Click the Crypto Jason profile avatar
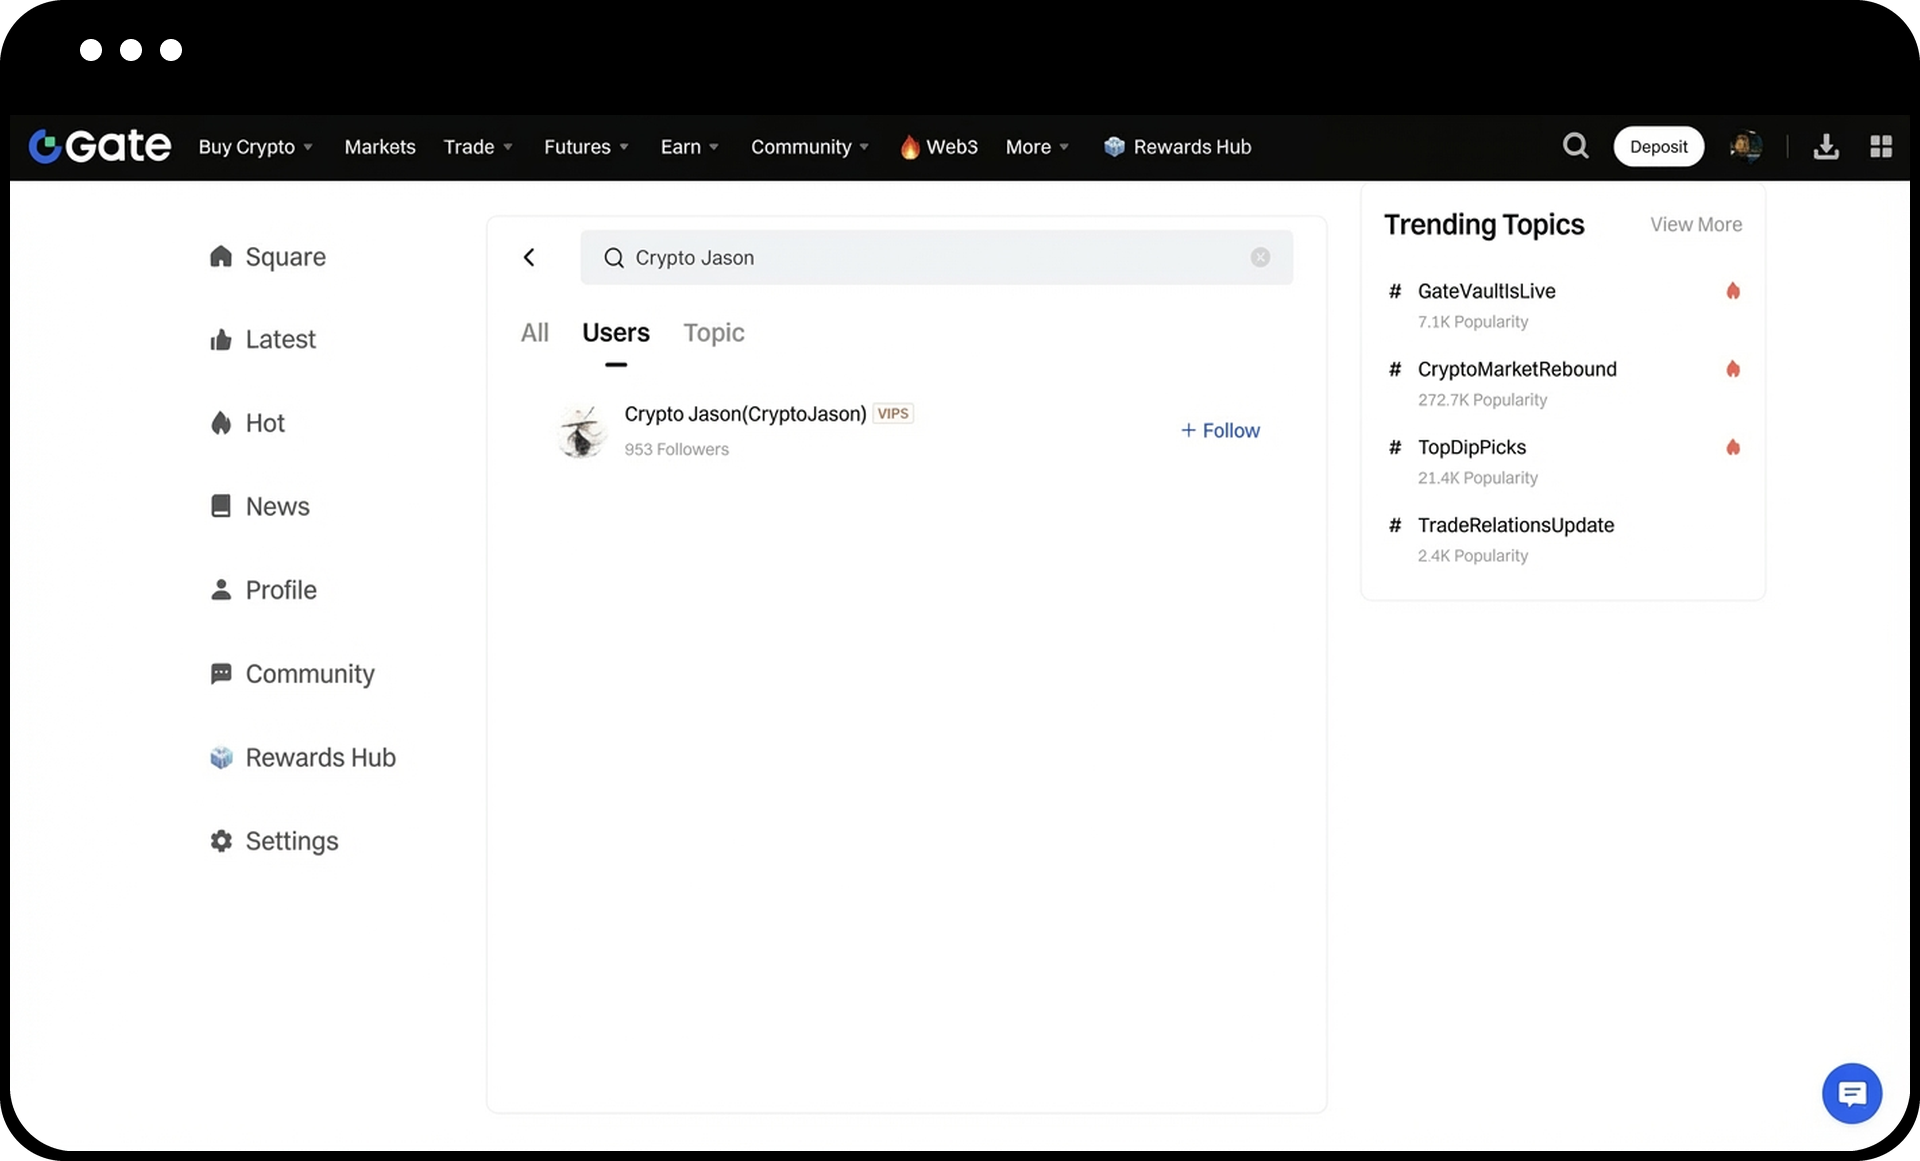 click(582, 431)
